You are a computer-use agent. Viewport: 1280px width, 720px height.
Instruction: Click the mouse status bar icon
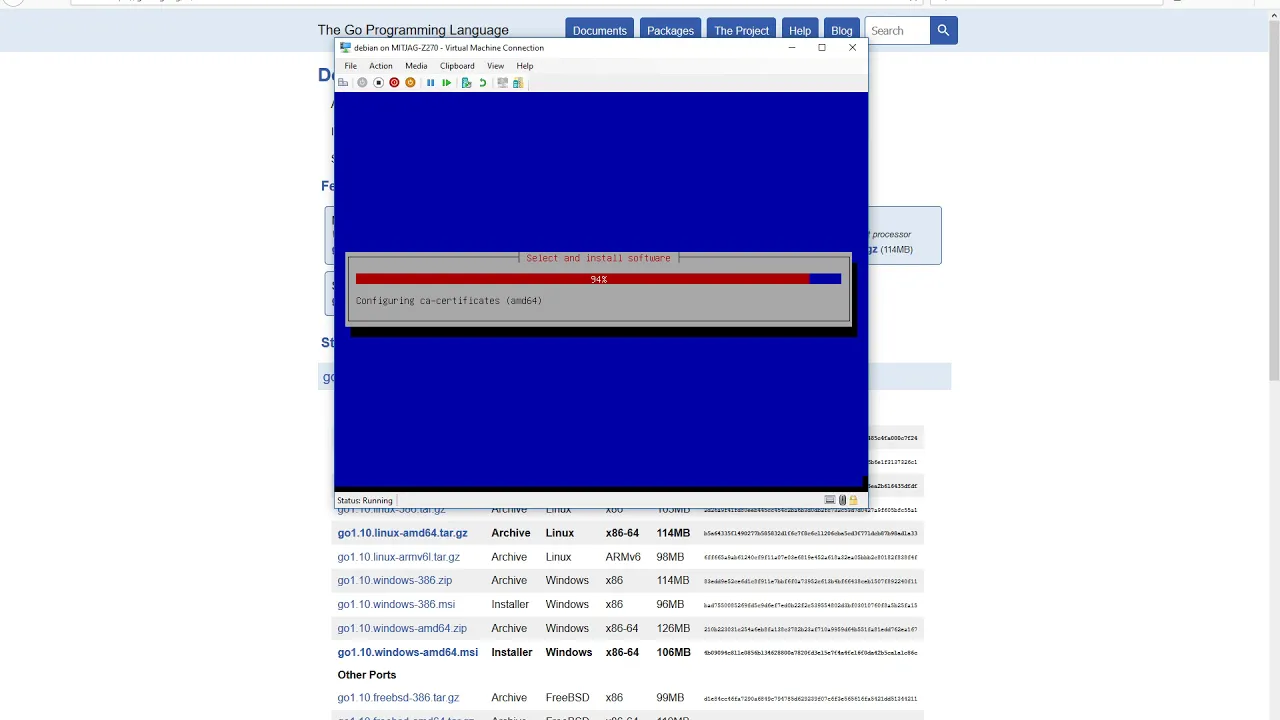pyautogui.click(x=842, y=500)
